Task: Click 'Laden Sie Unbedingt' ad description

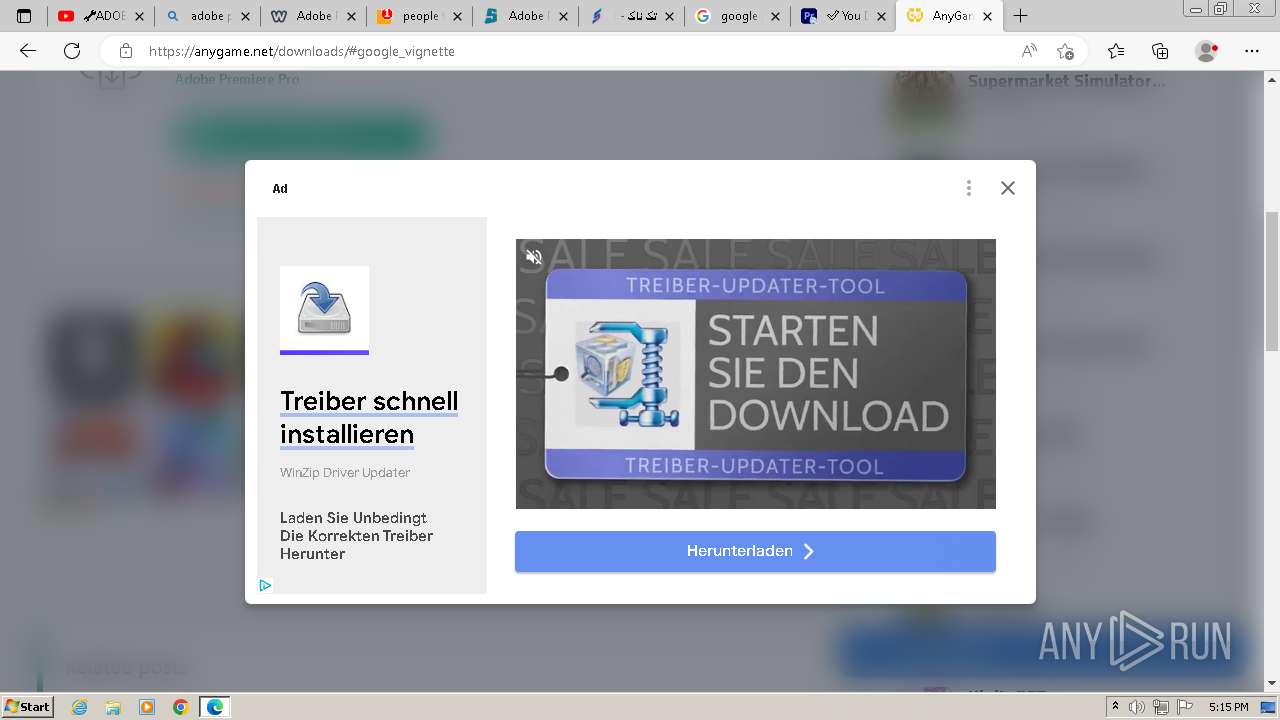Action: [x=356, y=536]
